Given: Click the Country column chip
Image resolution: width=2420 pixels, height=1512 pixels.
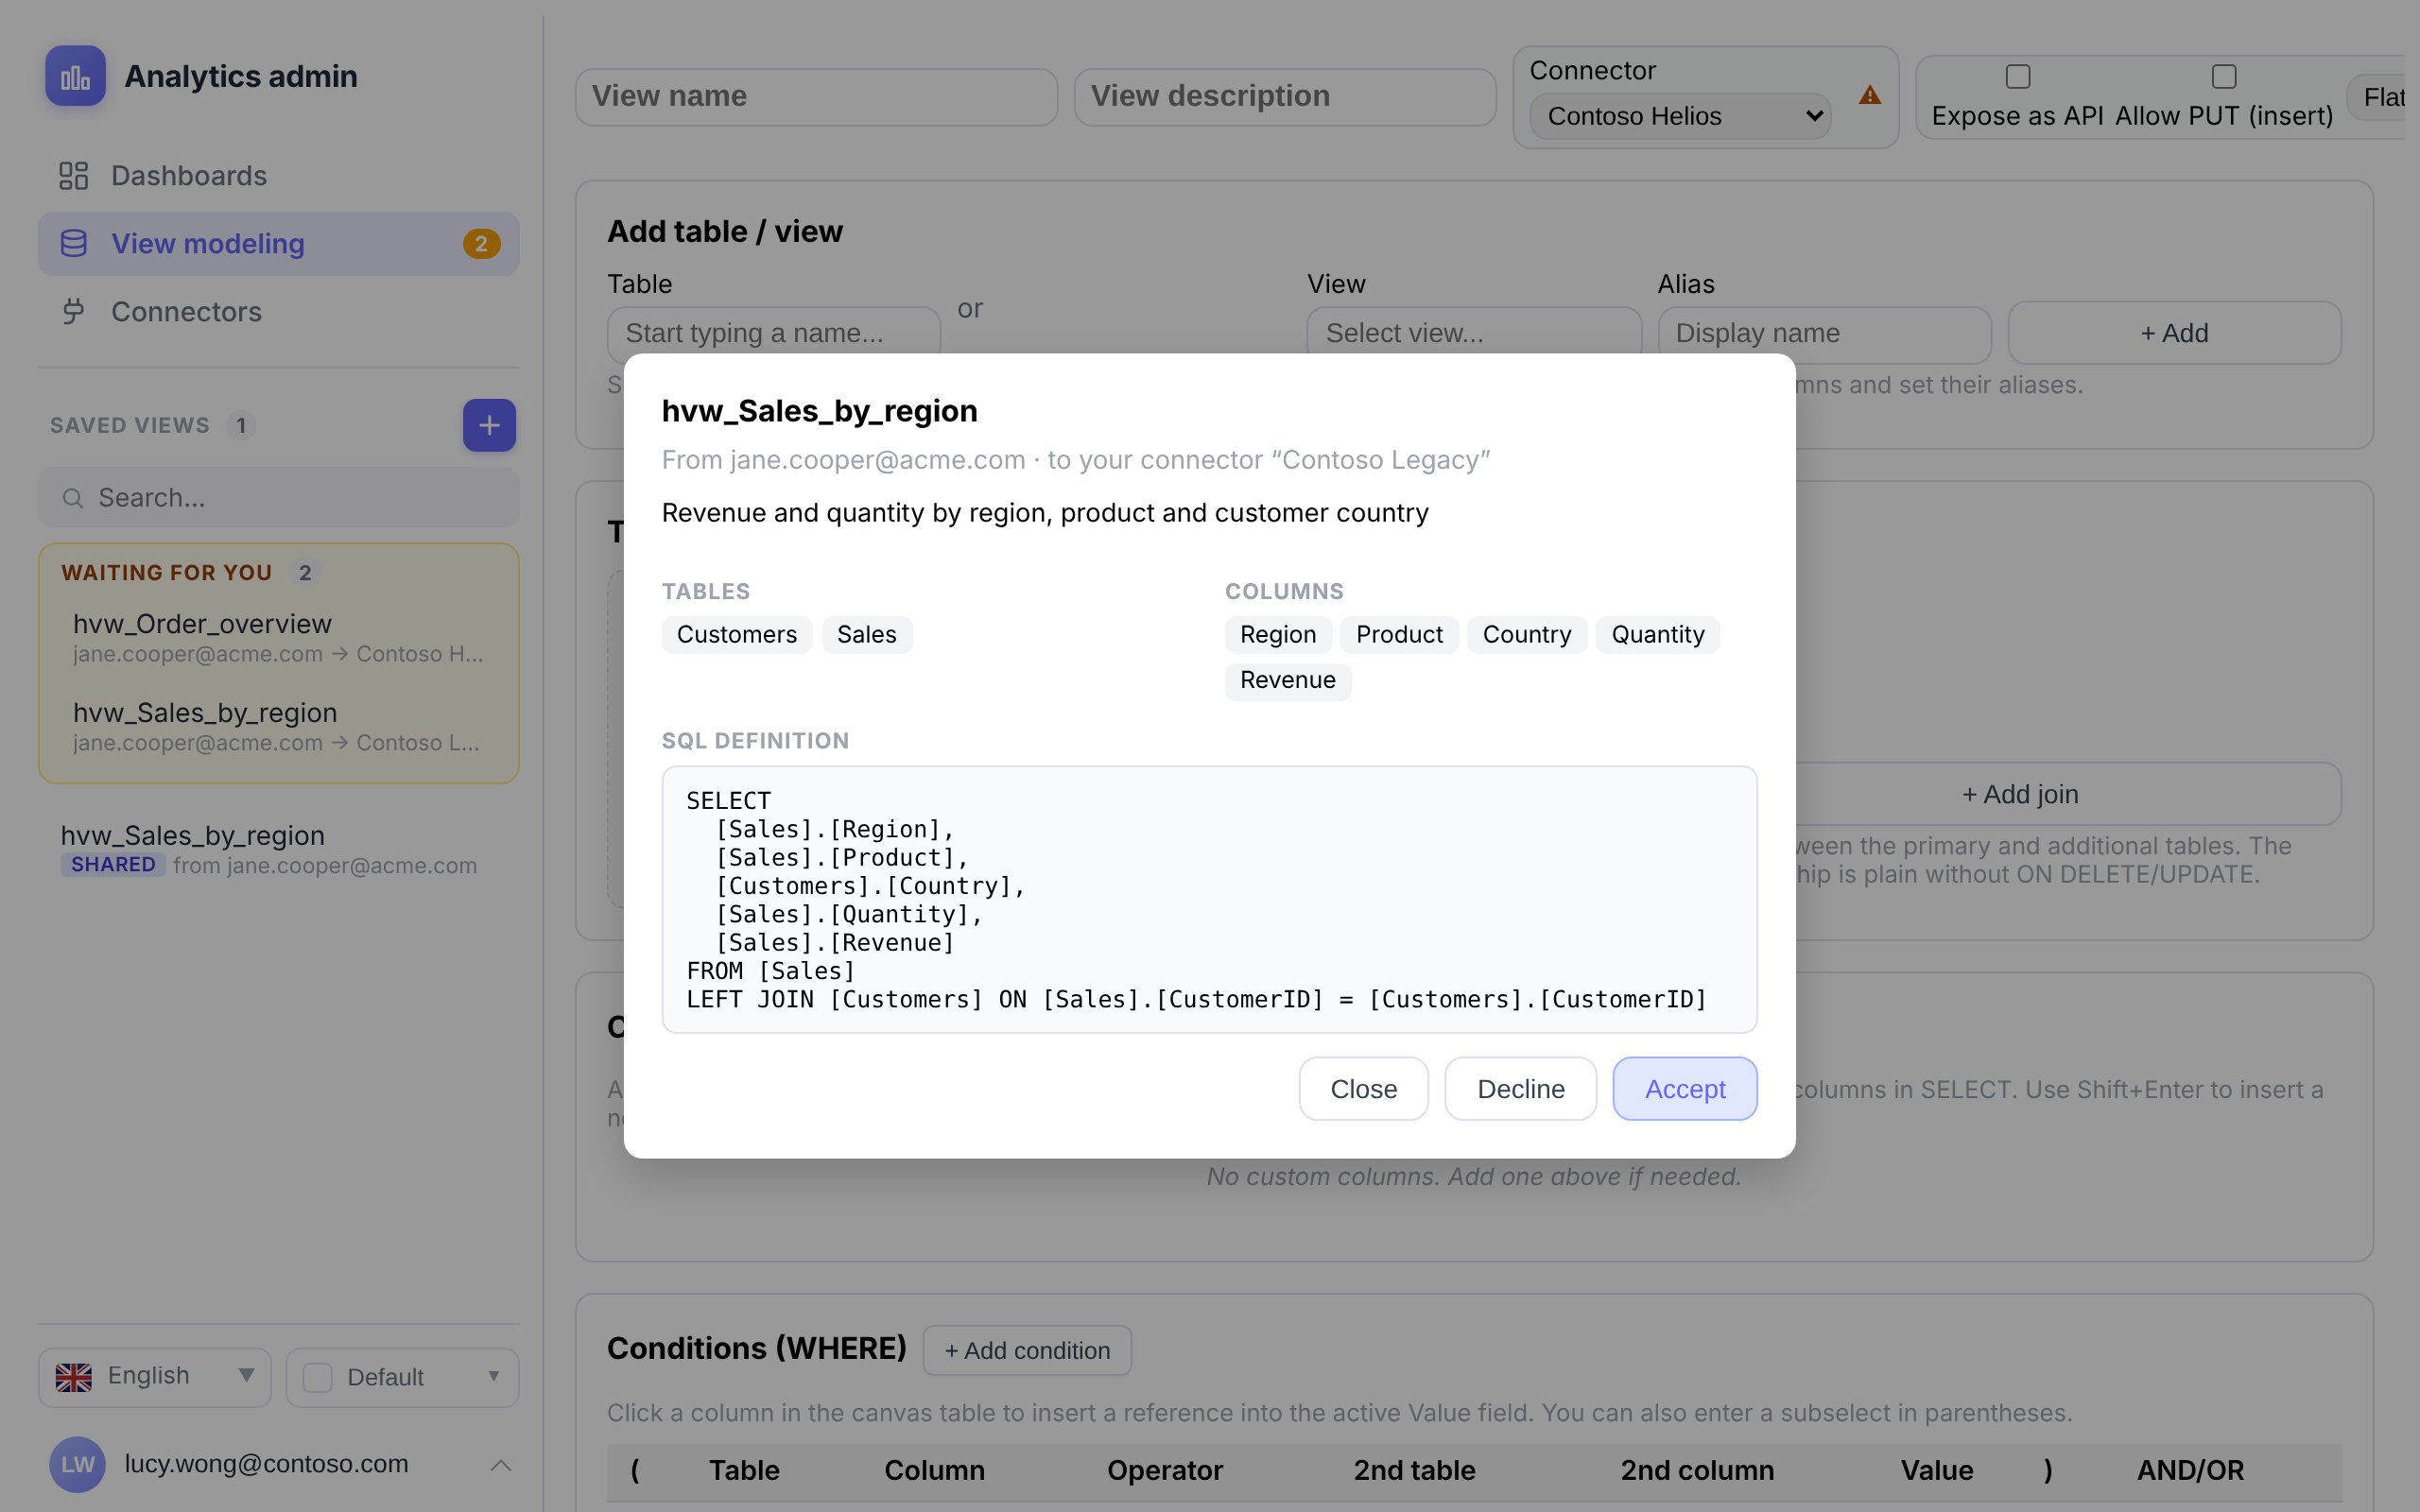Looking at the screenshot, I should point(1527,635).
